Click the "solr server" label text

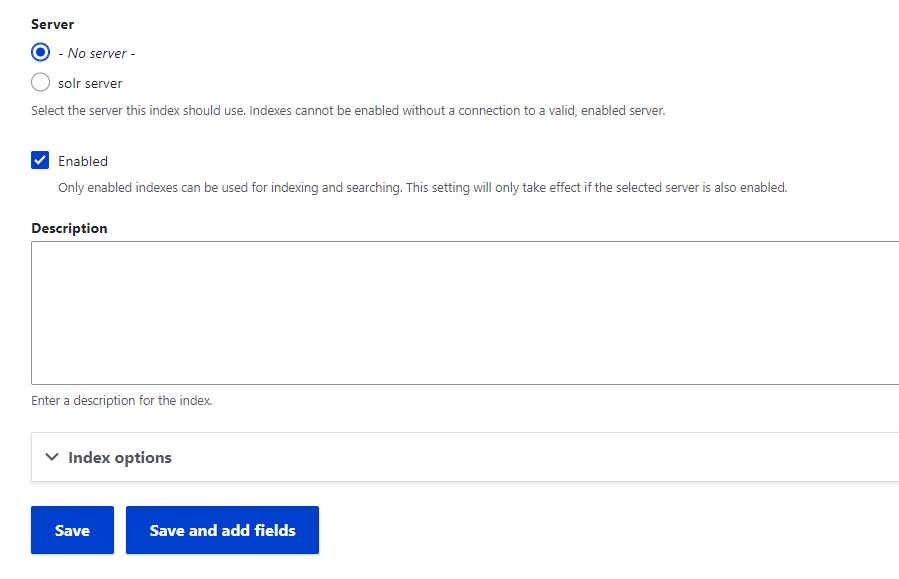pyautogui.click(x=90, y=83)
